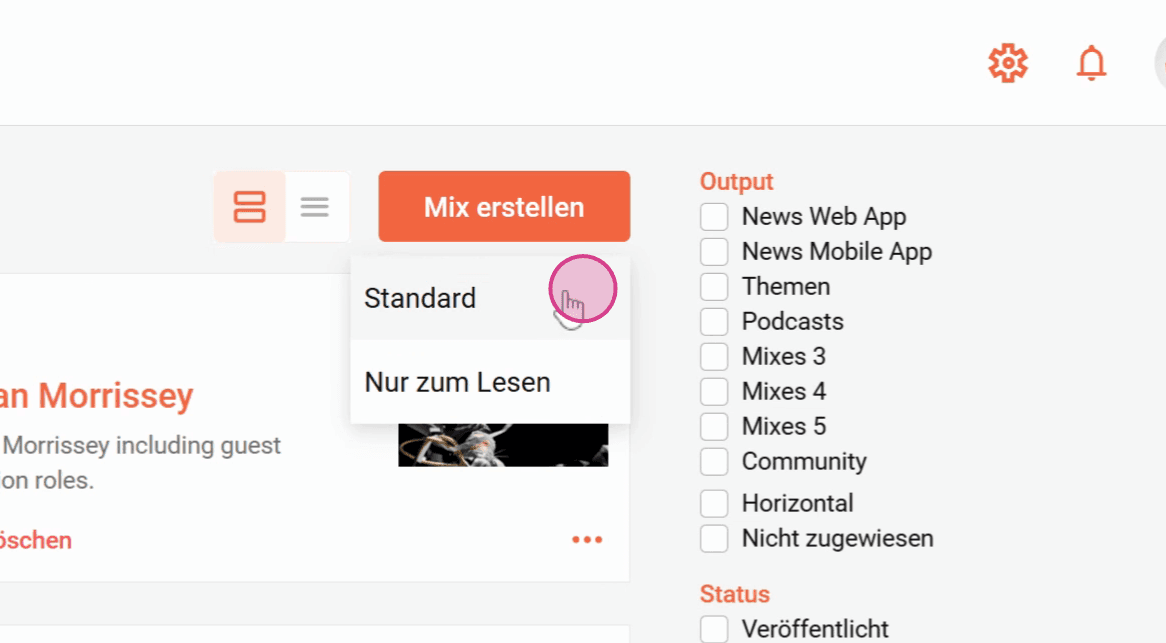Choose Nur zum Lesen option

pos(490,382)
